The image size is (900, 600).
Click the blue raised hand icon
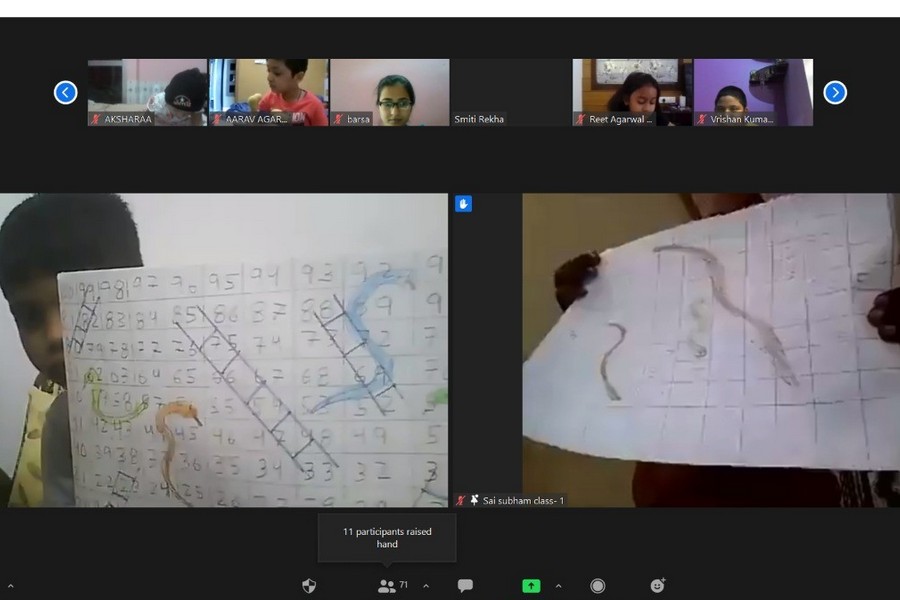pyautogui.click(x=463, y=204)
